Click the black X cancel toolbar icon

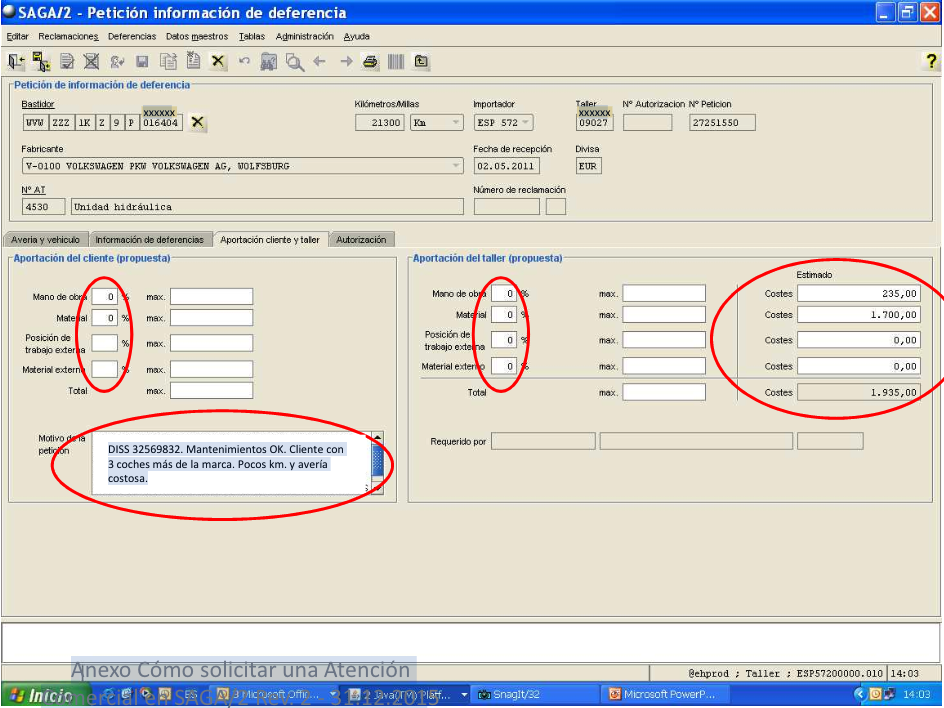click(x=218, y=61)
